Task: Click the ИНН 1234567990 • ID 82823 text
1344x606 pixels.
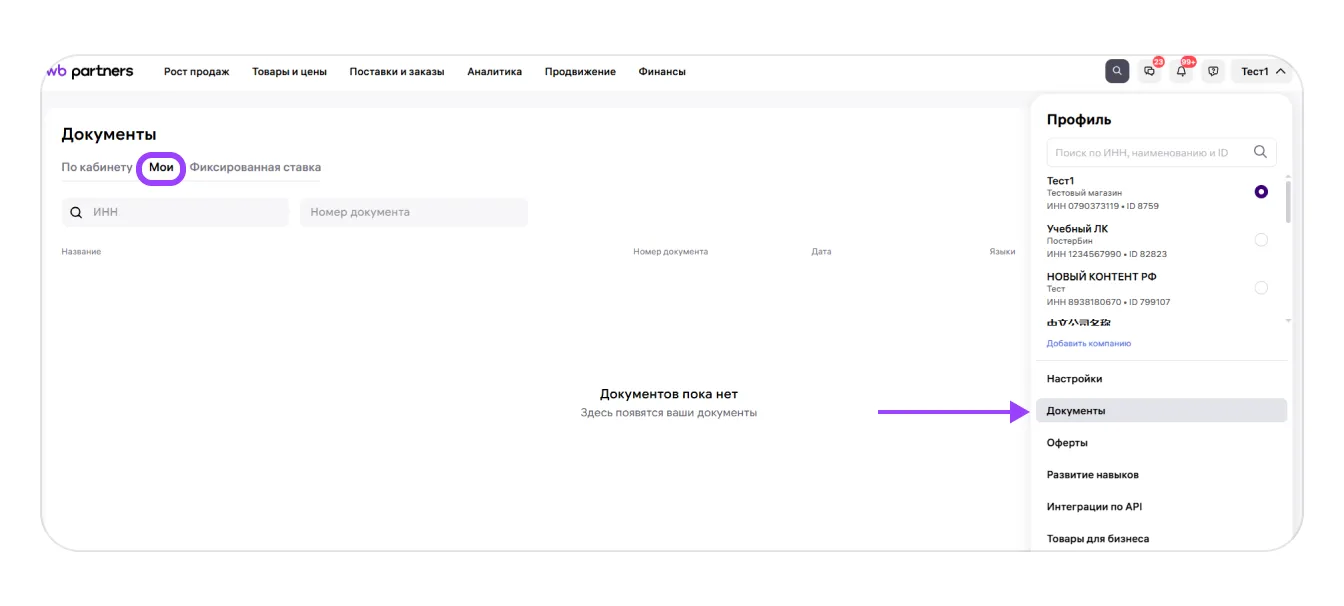Action: click(1107, 254)
